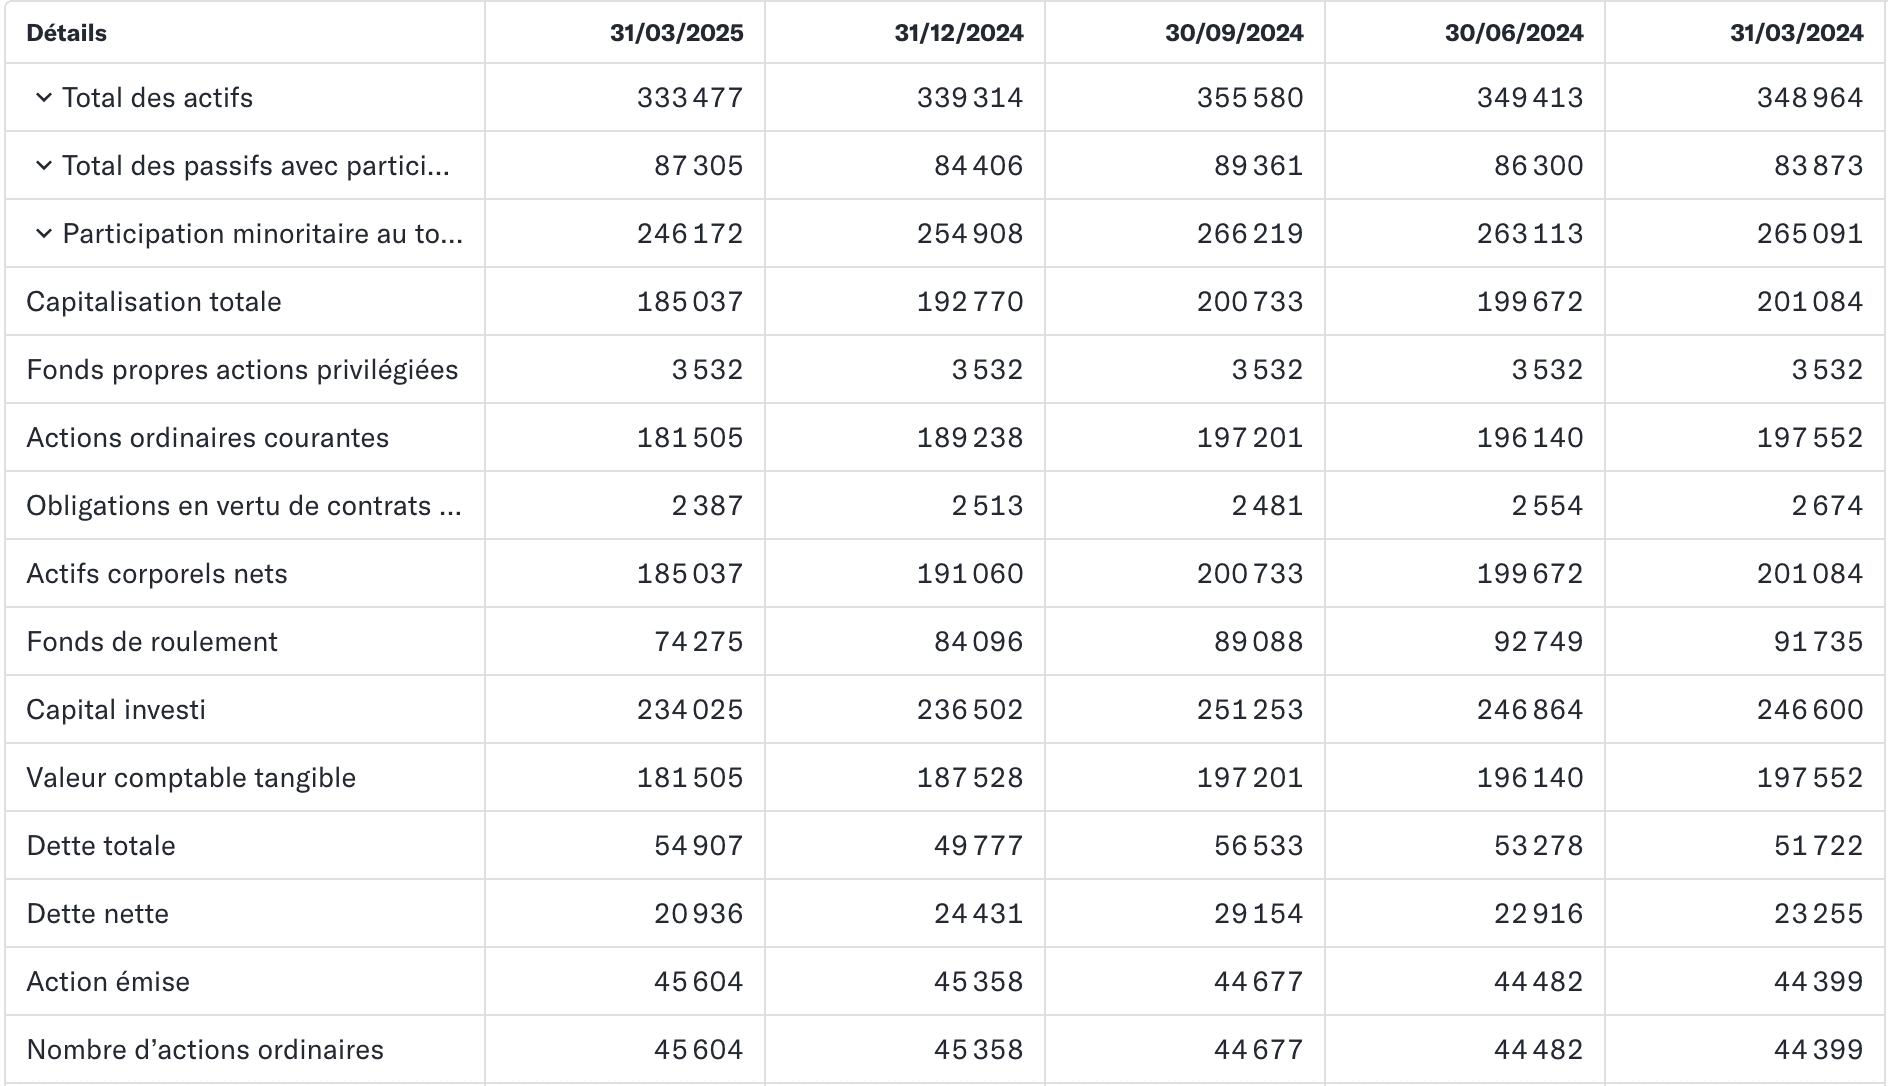Collapse the Total des actifs row chevron
This screenshot has height=1086, width=1888.
pyautogui.click(x=43, y=97)
